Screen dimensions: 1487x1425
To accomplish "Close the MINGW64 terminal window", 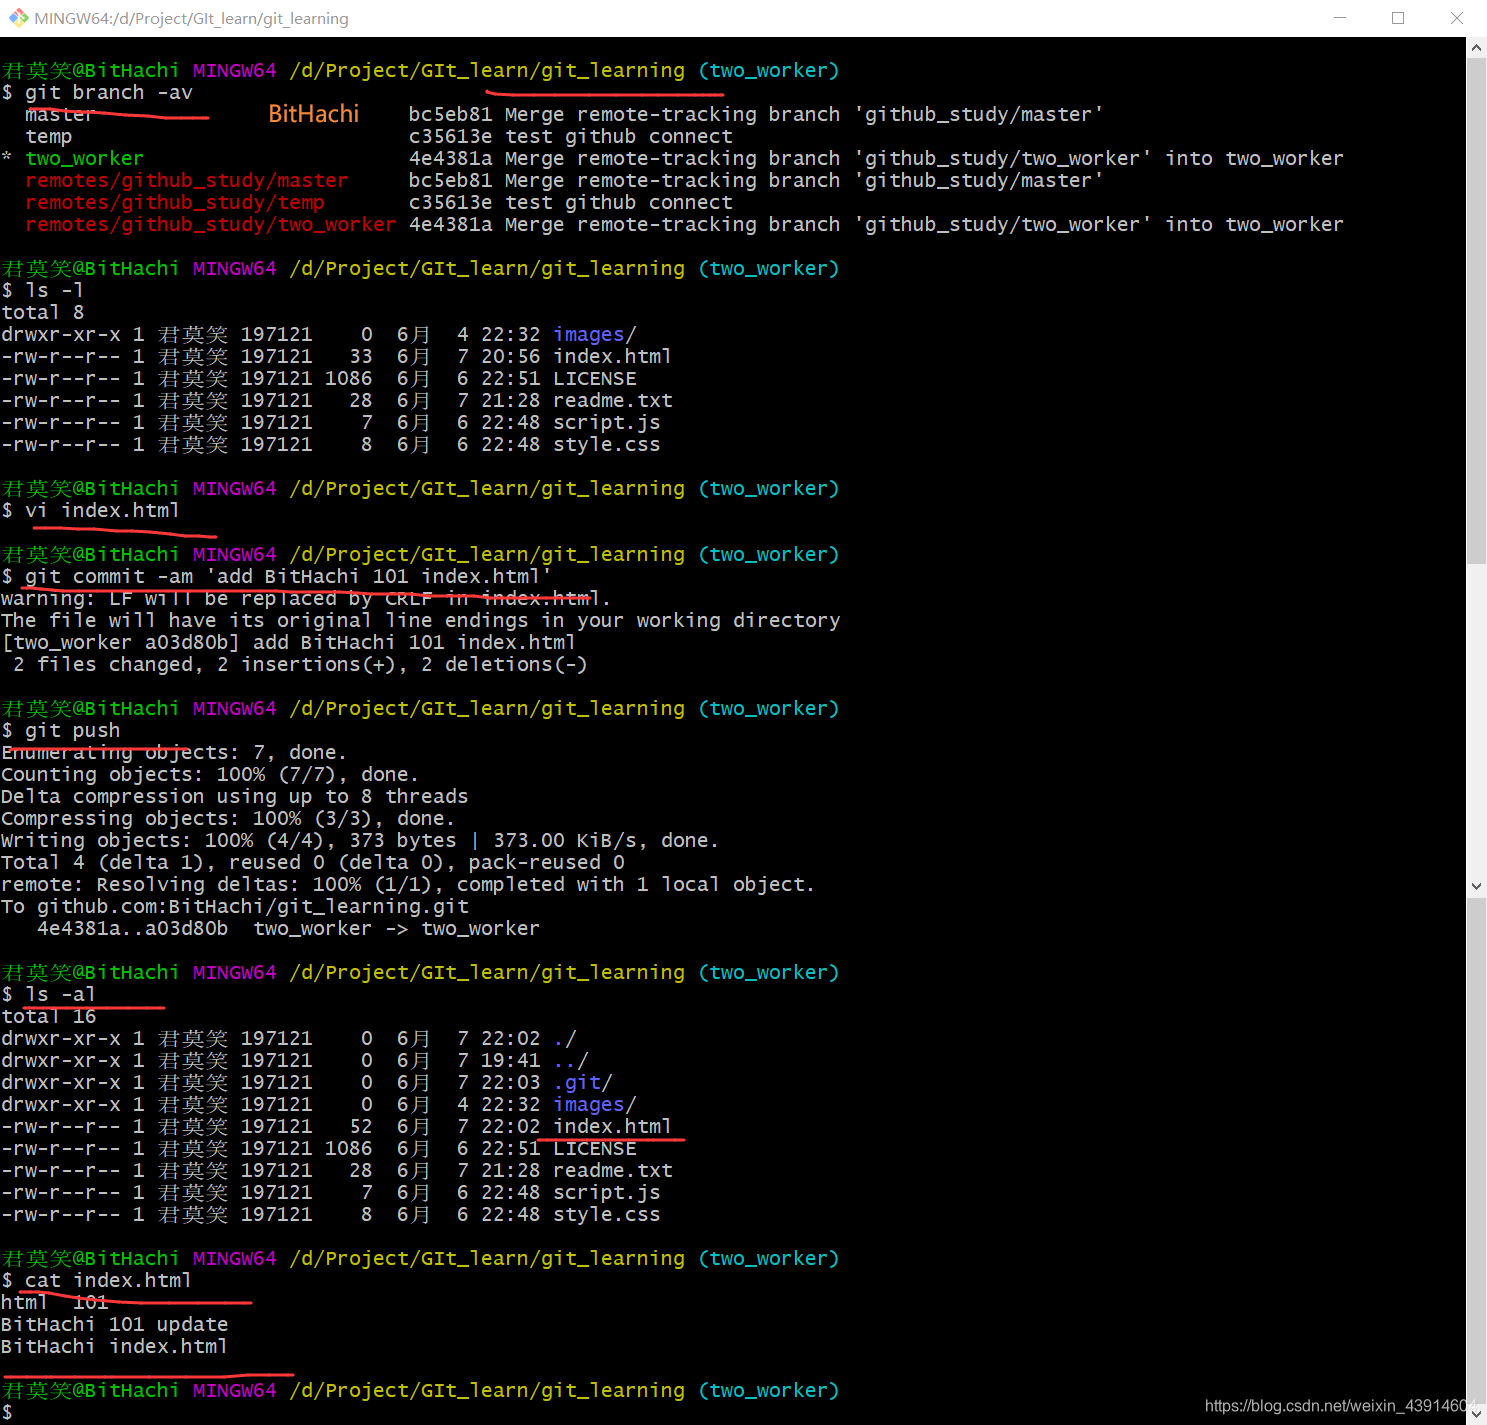I will tap(1457, 18).
